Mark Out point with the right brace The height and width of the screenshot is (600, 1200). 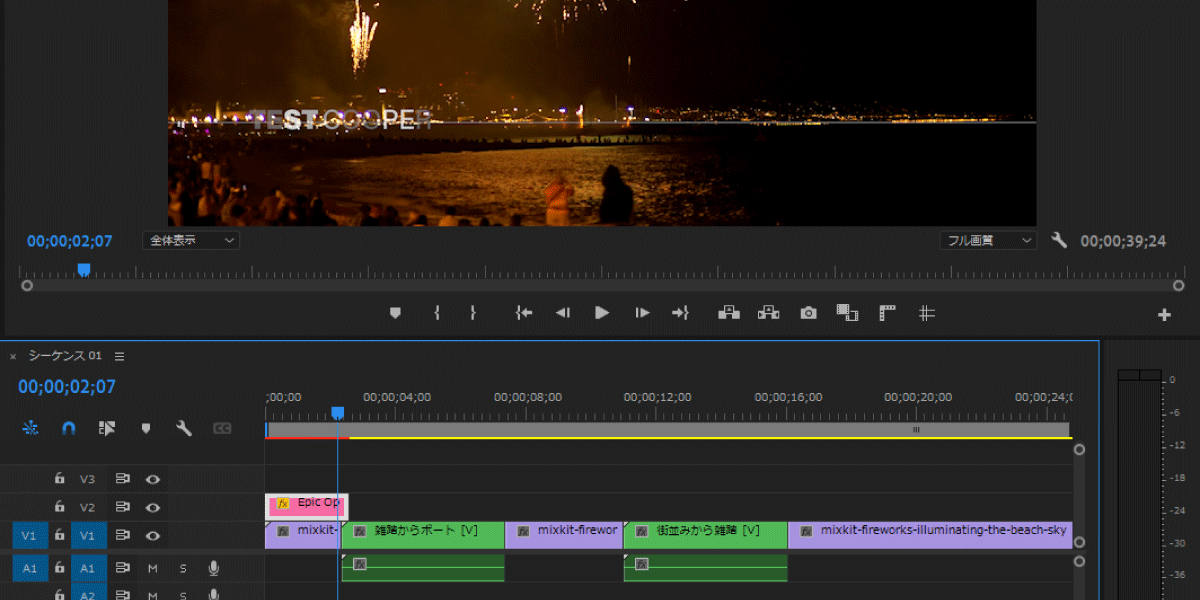coord(473,313)
